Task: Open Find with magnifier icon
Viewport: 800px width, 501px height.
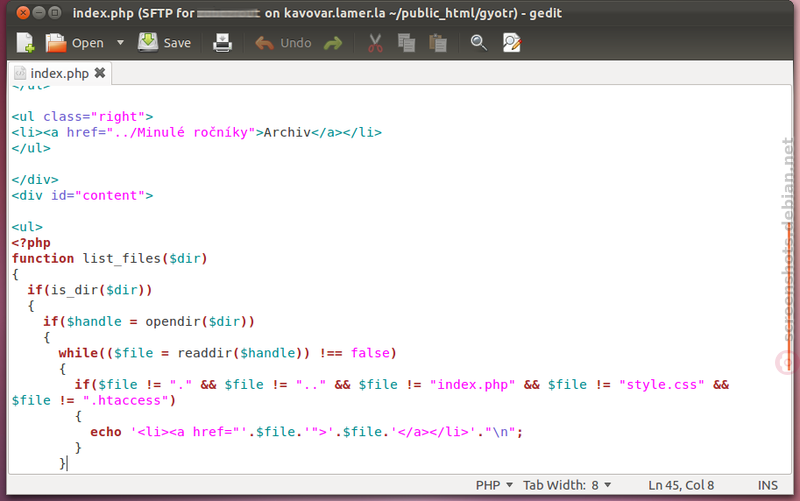Action: (479, 43)
